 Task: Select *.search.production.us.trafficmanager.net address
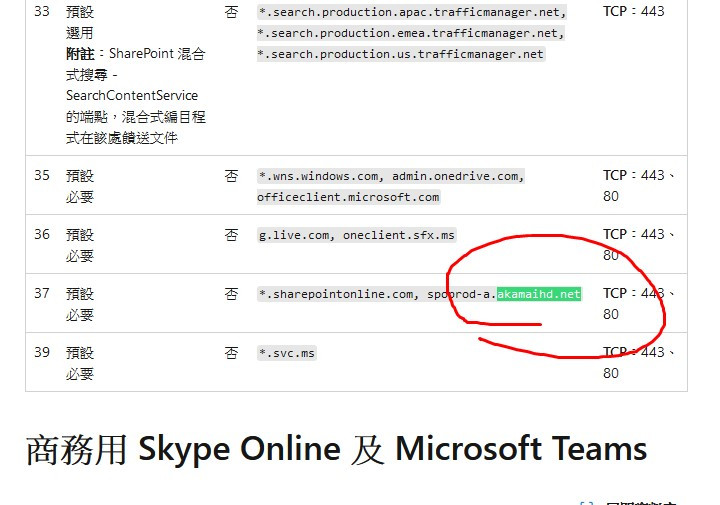[401, 54]
